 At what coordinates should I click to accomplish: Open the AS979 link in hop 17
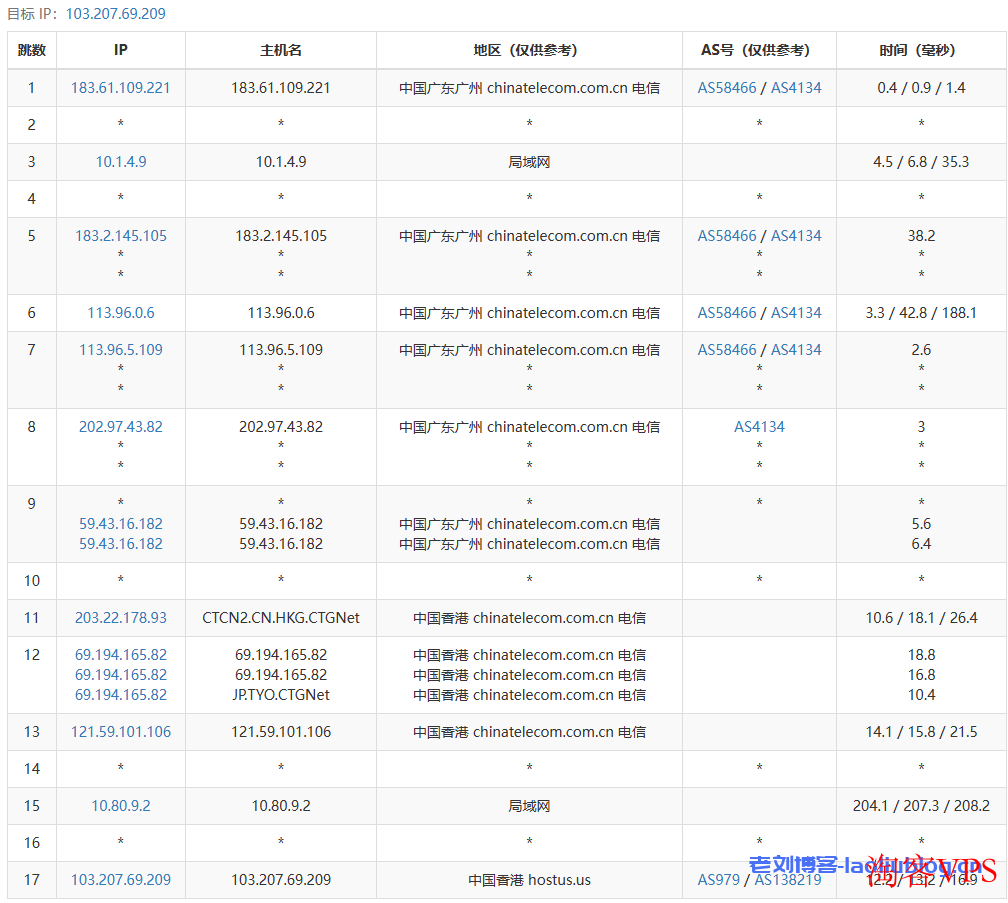point(719,880)
